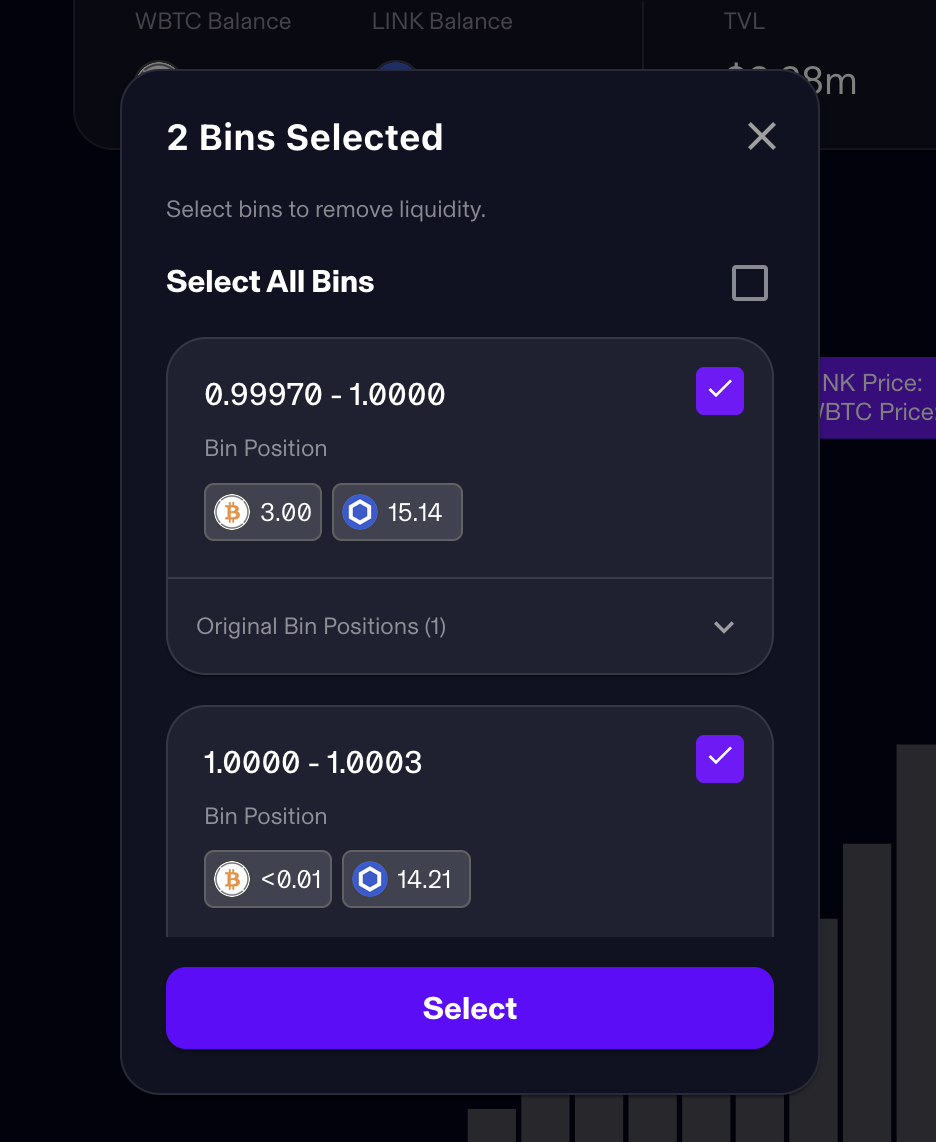
Task: Expand Original Bin Positions chevron
Action: tap(724, 627)
